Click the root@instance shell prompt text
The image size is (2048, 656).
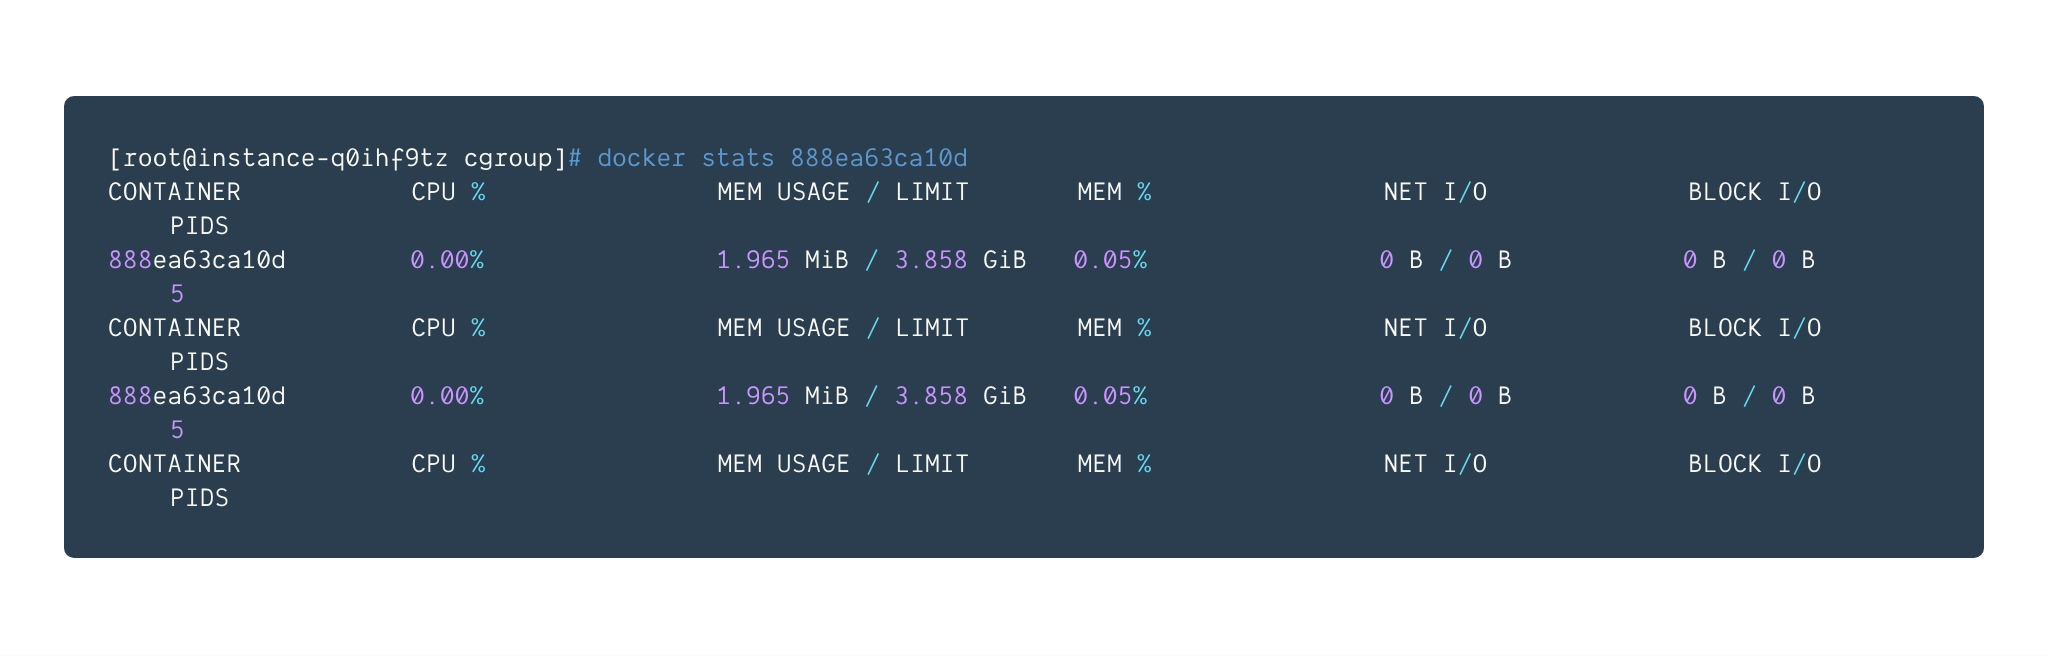(x=338, y=158)
